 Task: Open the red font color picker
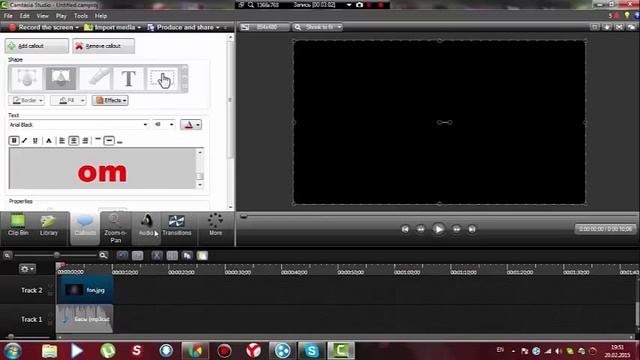pos(191,124)
